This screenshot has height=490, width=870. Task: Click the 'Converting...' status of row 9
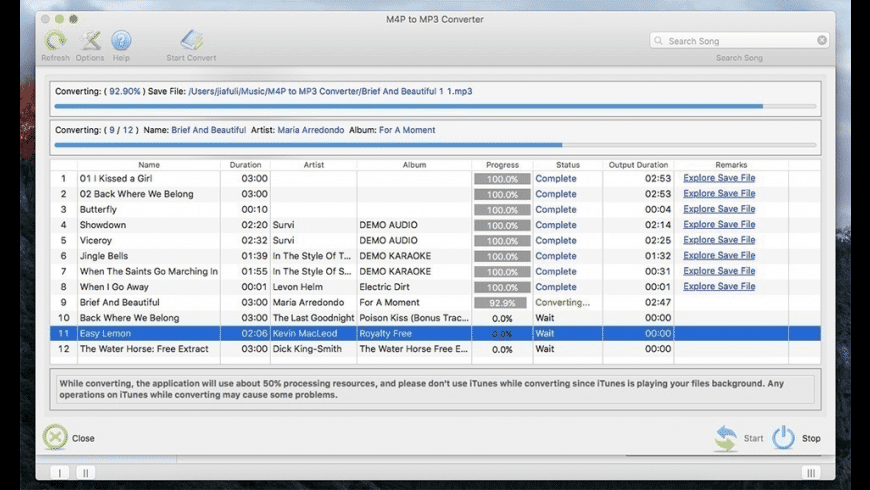(x=562, y=302)
